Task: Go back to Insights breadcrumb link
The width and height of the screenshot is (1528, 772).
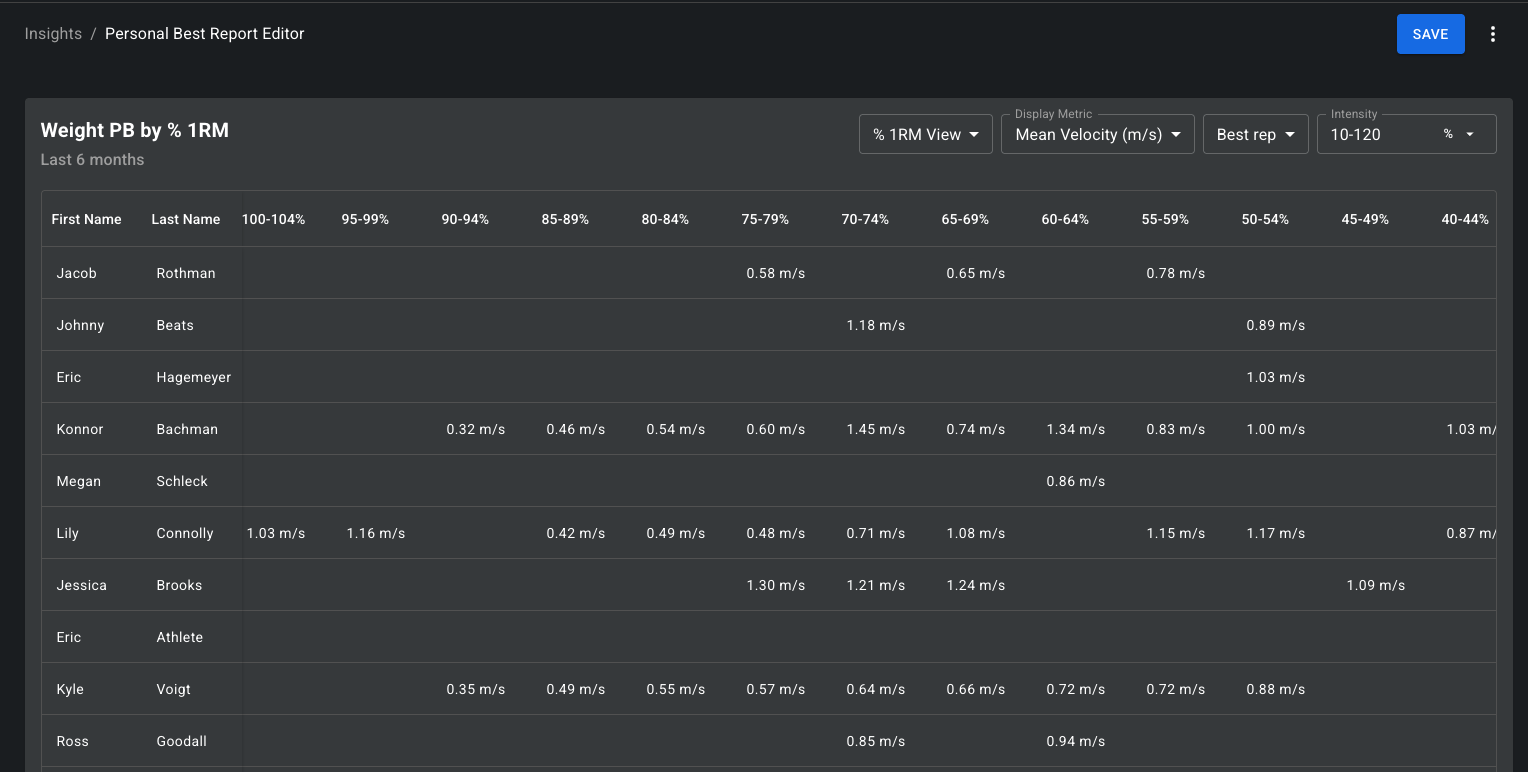Action: click(53, 34)
